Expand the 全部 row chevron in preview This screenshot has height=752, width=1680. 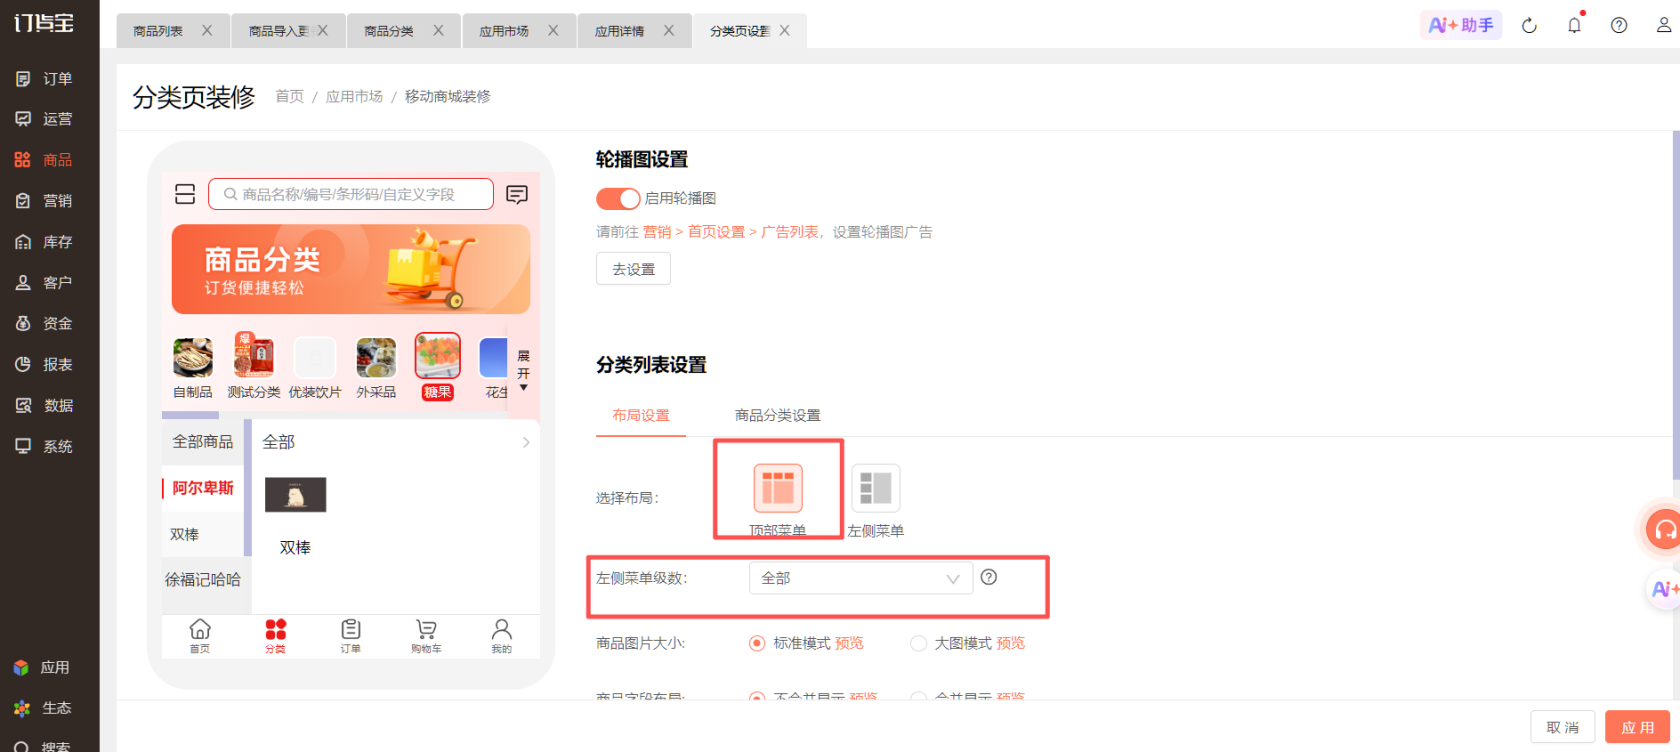(x=526, y=442)
